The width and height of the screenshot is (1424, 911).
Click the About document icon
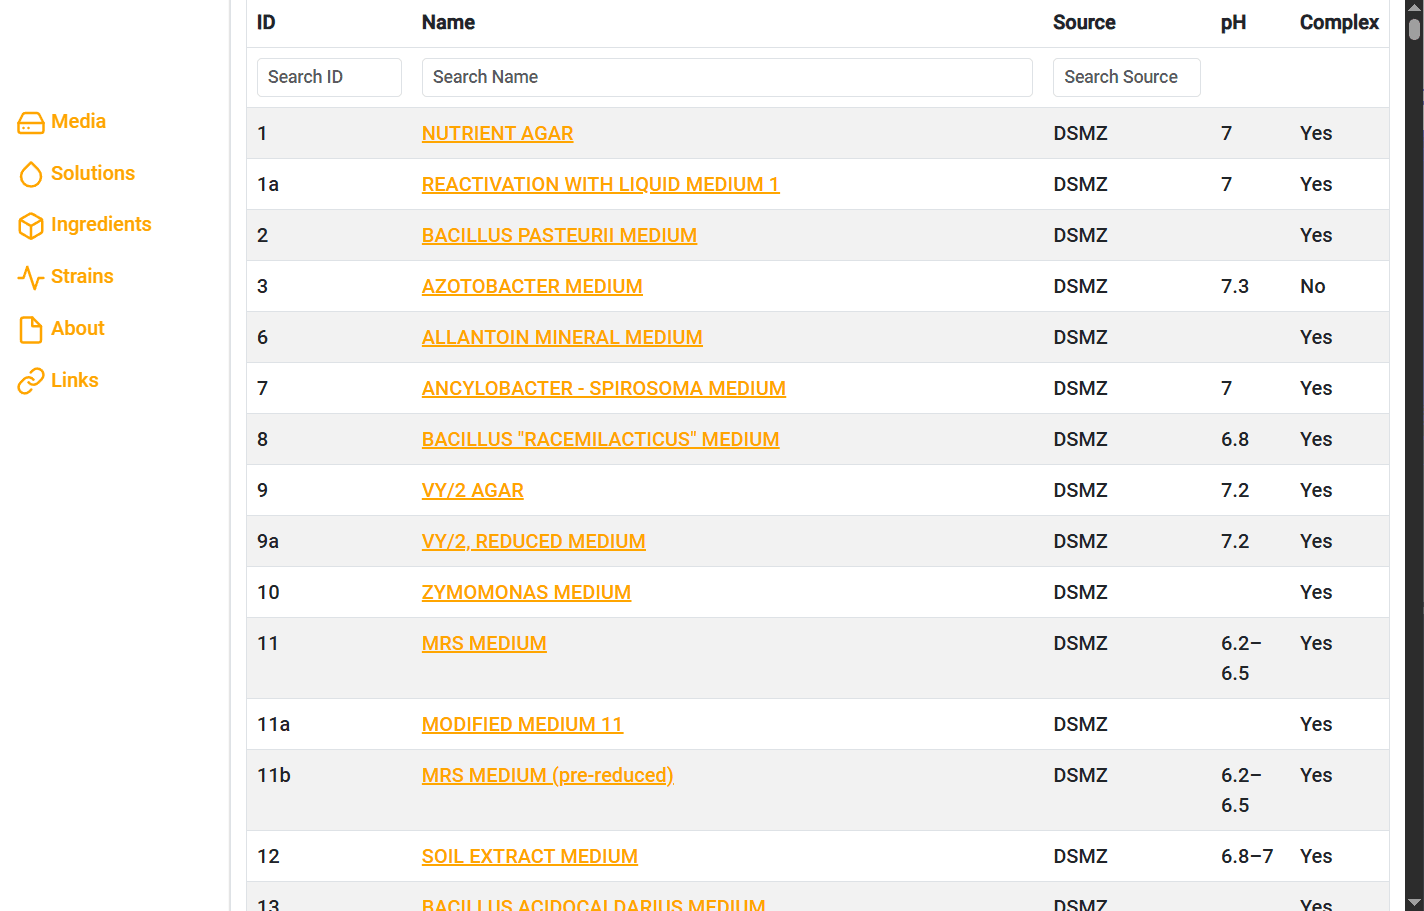31,329
